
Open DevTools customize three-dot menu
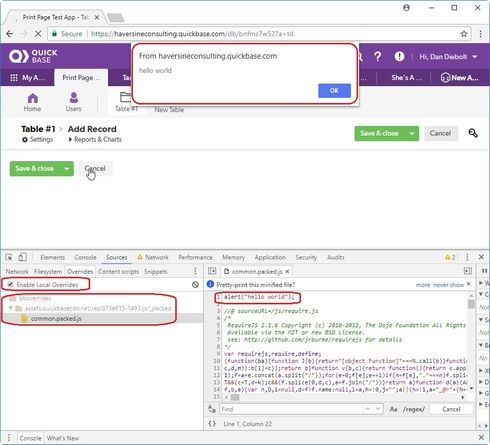point(467,257)
